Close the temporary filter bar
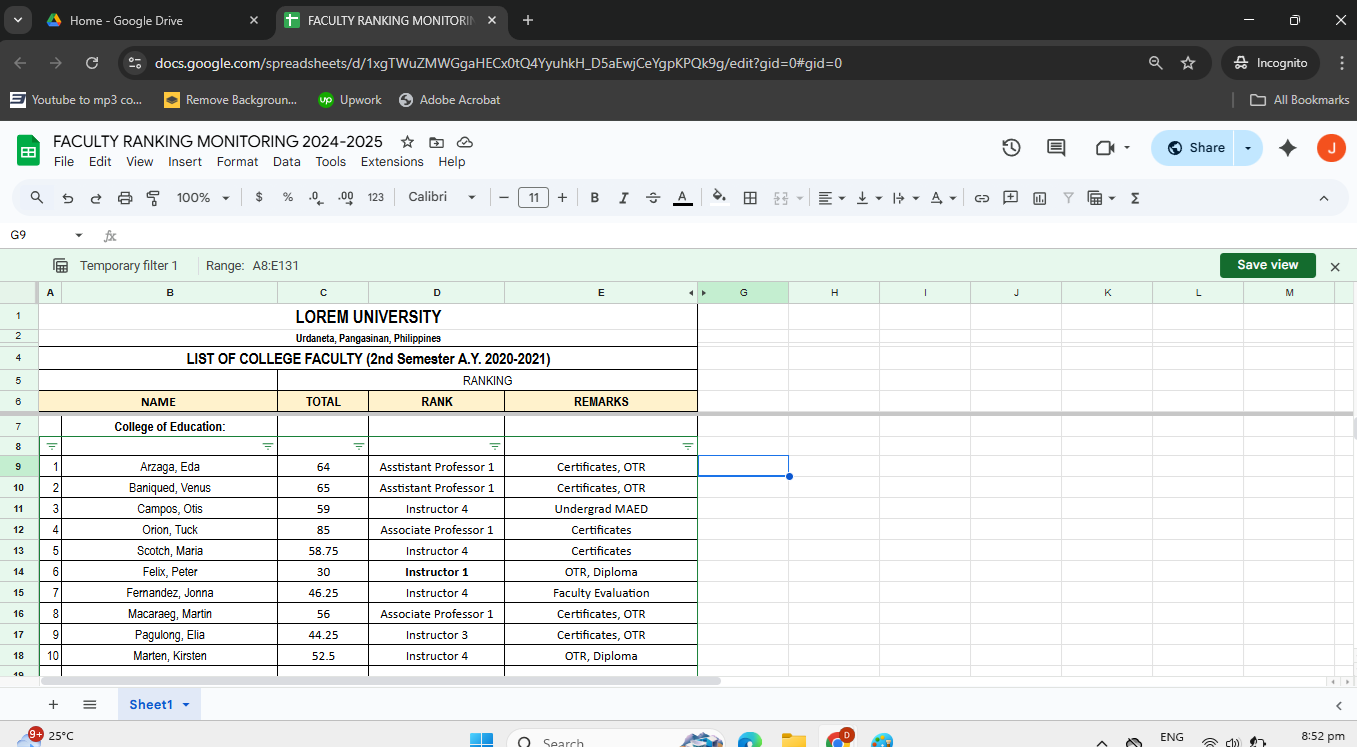This screenshot has height=747, width=1357. [1335, 266]
